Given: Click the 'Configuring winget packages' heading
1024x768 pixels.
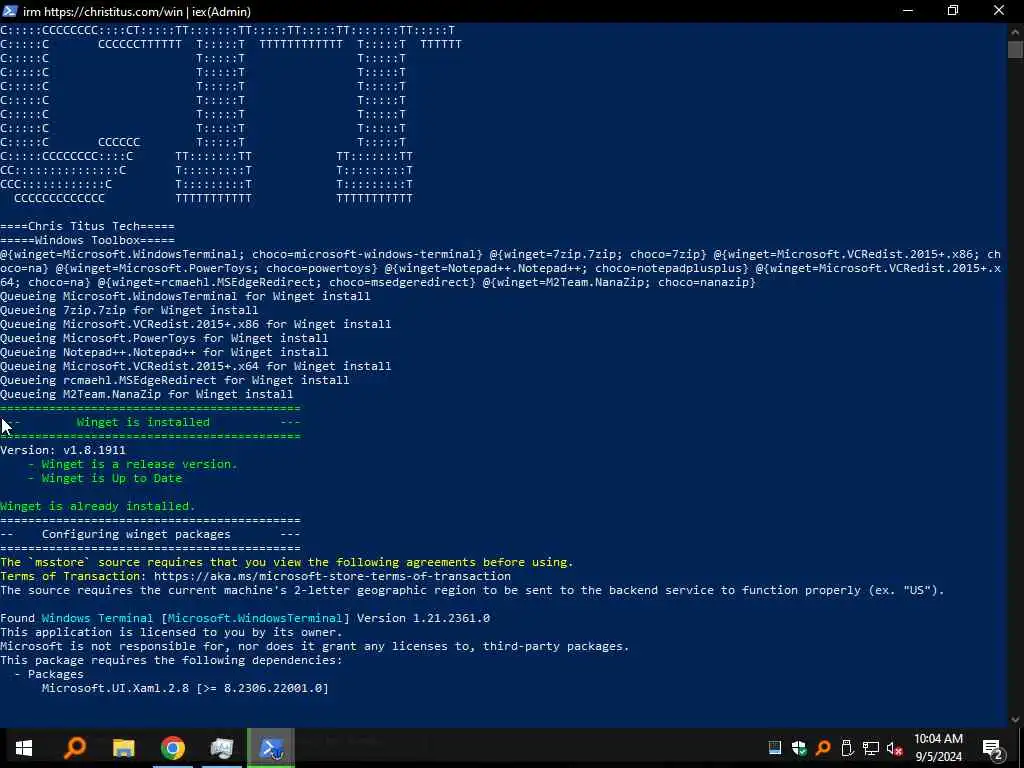Looking at the screenshot, I should (136, 534).
